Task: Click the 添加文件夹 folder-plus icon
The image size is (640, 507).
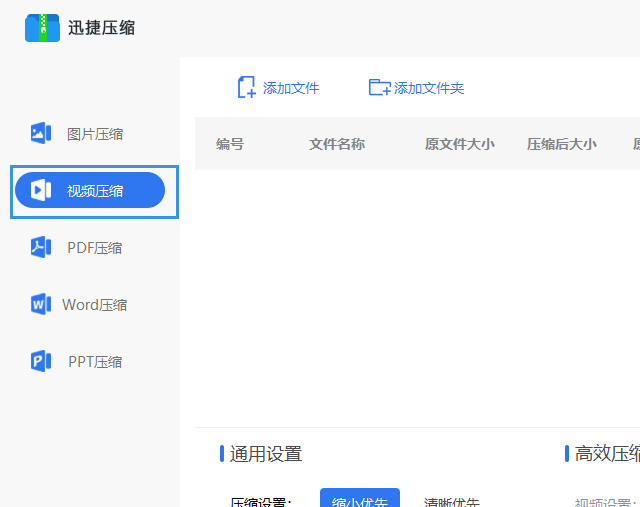Action: 379,88
